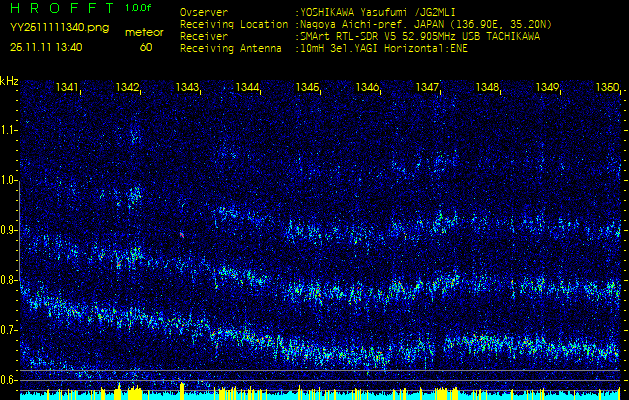The image size is (629, 400).
Task: Click the 0.6 kHz frequency label
Action: point(9,379)
